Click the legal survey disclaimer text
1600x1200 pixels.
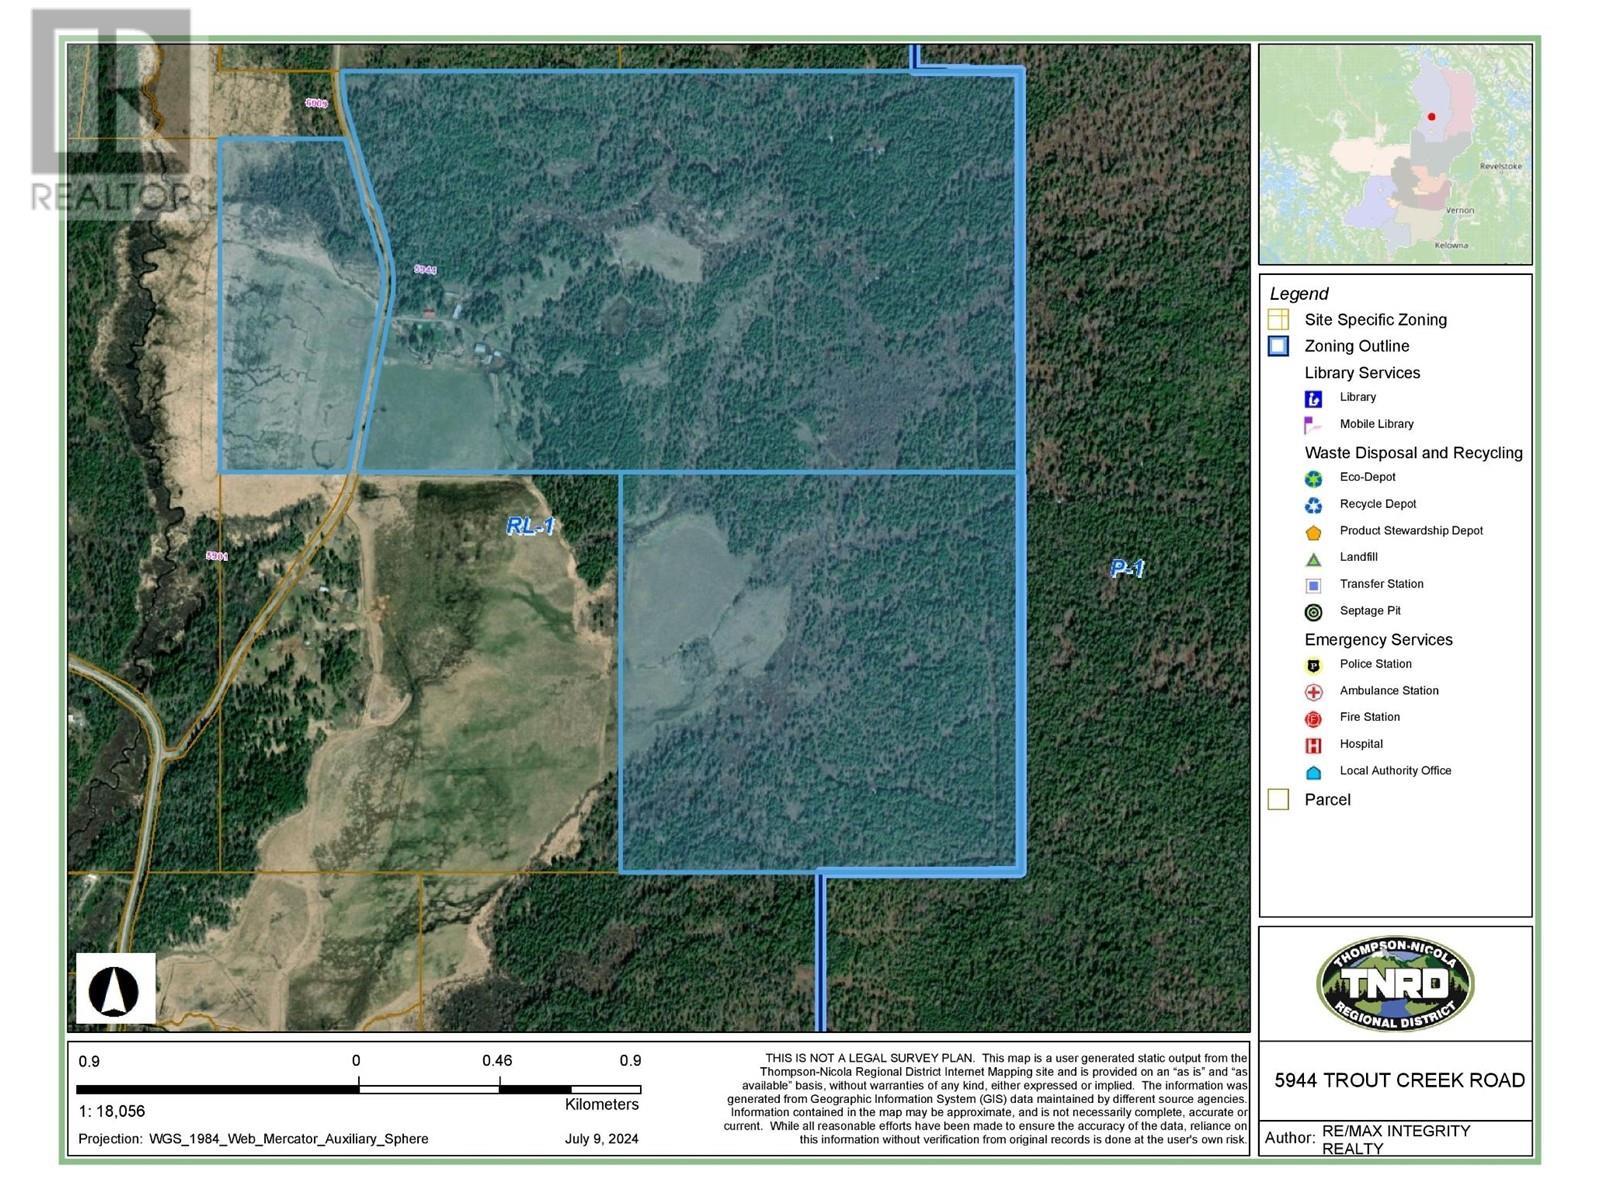point(985,1098)
